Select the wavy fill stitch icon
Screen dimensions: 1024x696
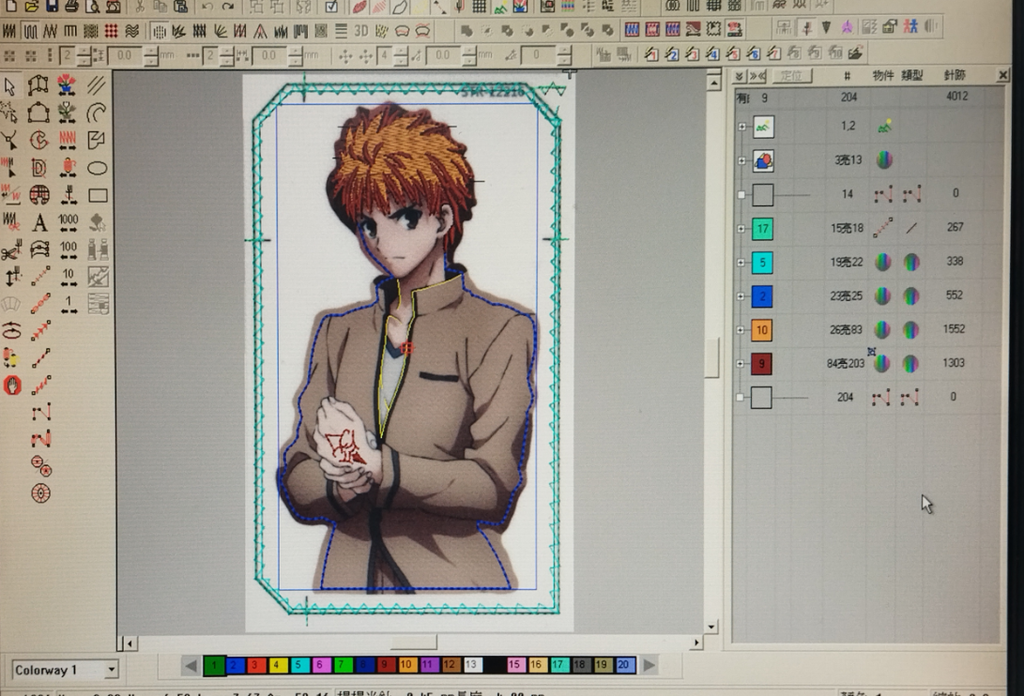point(132,31)
